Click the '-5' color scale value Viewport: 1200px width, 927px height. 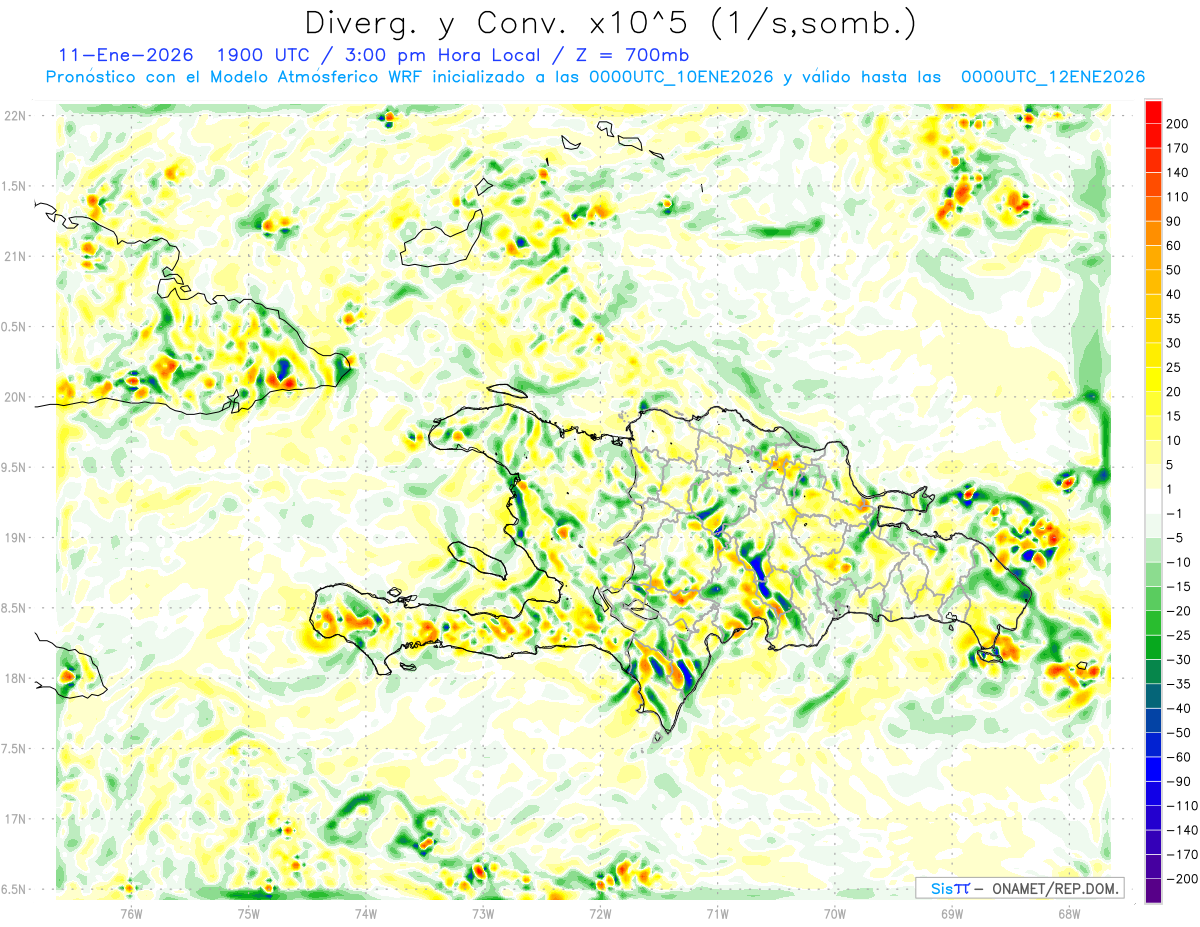[1177, 538]
